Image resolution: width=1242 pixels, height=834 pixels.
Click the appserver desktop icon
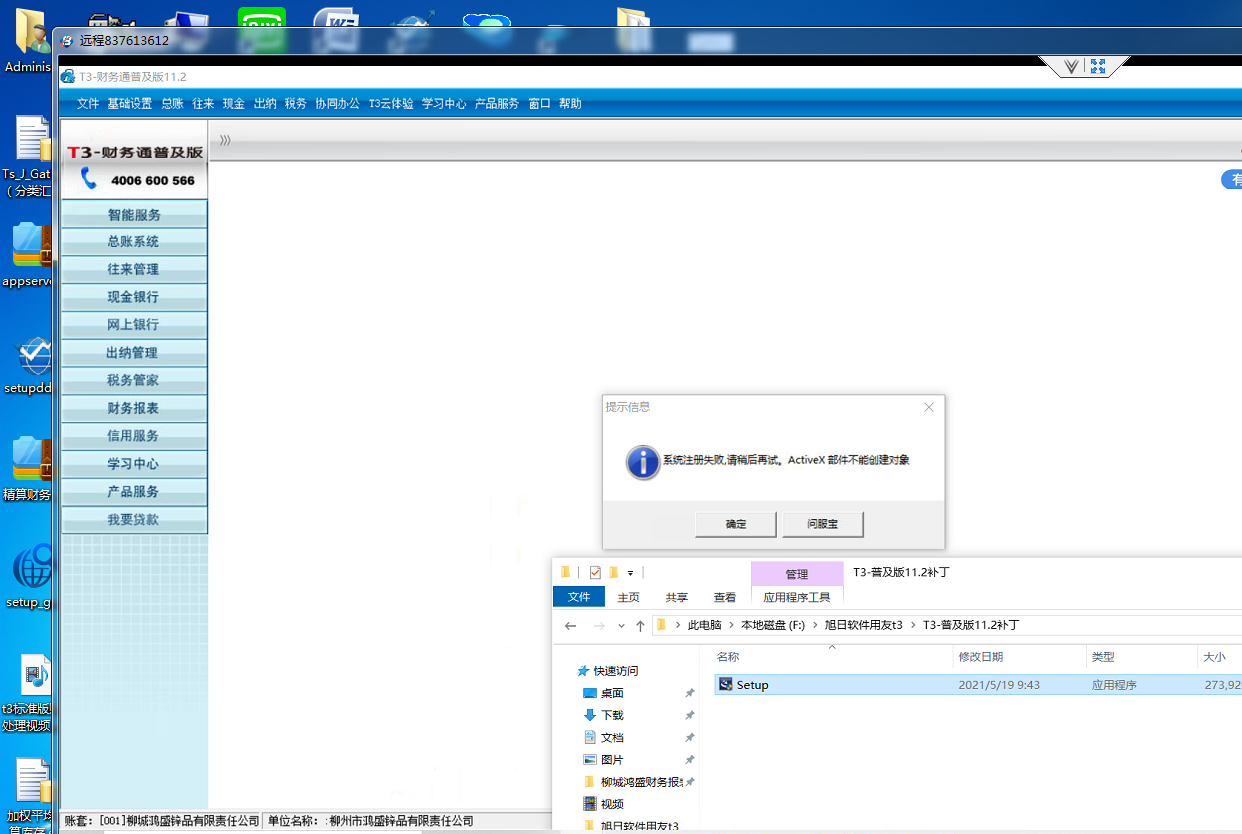coord(32,245)
